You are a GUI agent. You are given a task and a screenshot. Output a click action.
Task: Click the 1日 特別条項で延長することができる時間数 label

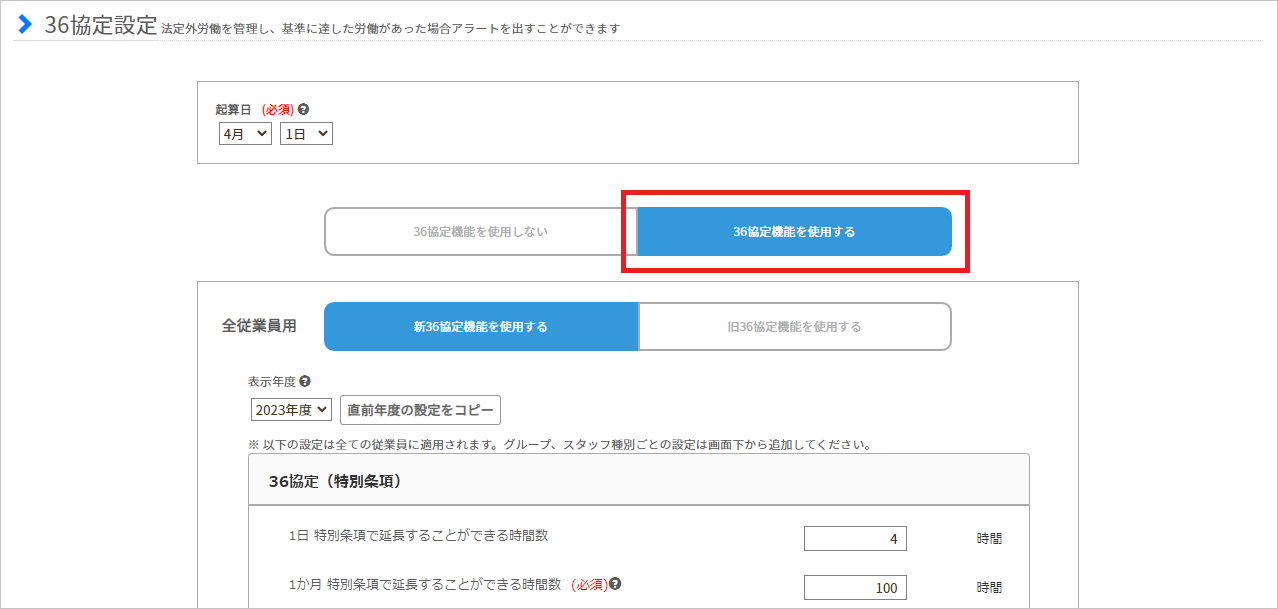point(418,536)
